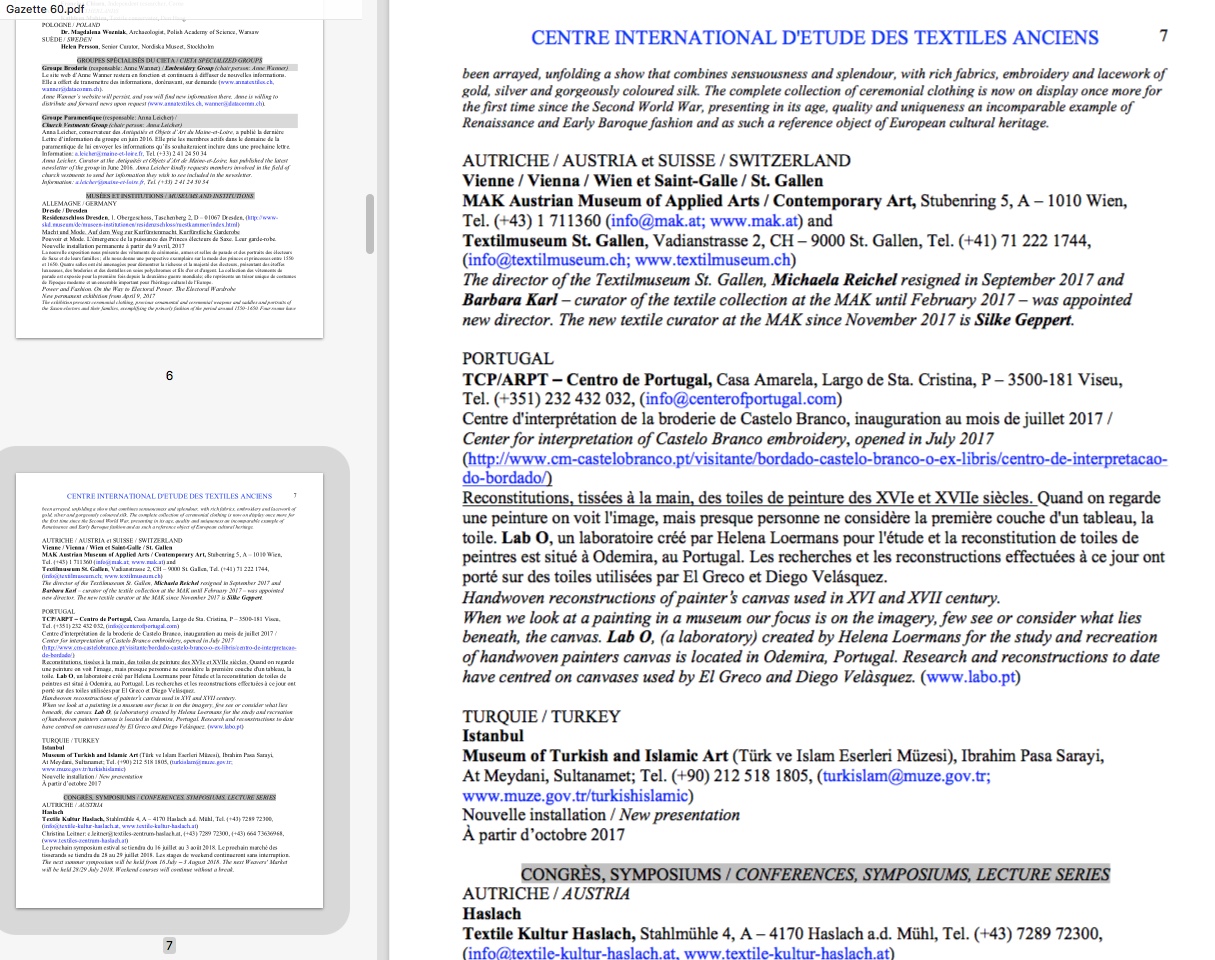
Task: Click the Gazette 60.pdf title in sidebar
Action: (44, 8)
